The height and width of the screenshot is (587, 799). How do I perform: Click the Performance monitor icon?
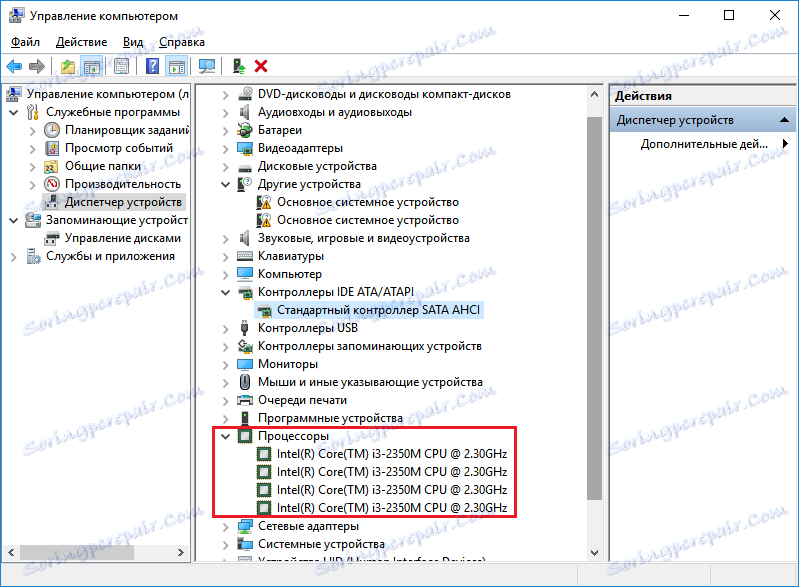(x=51, y=184)
